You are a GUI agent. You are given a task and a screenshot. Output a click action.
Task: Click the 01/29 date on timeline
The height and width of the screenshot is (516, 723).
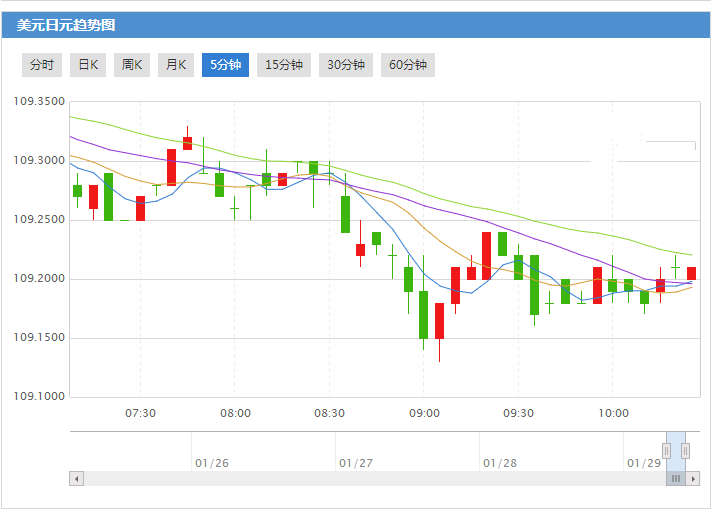(x=643, y=463)
